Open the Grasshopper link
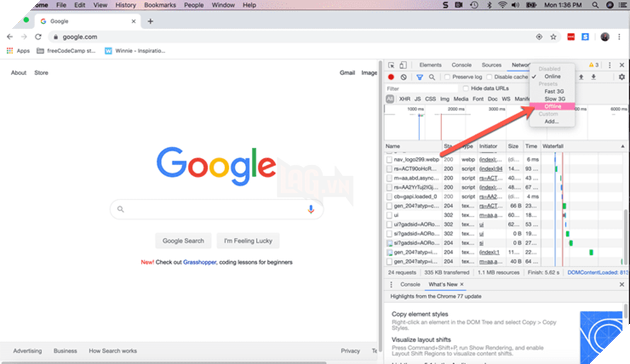The image size is (630, 364). coord(200,262)
